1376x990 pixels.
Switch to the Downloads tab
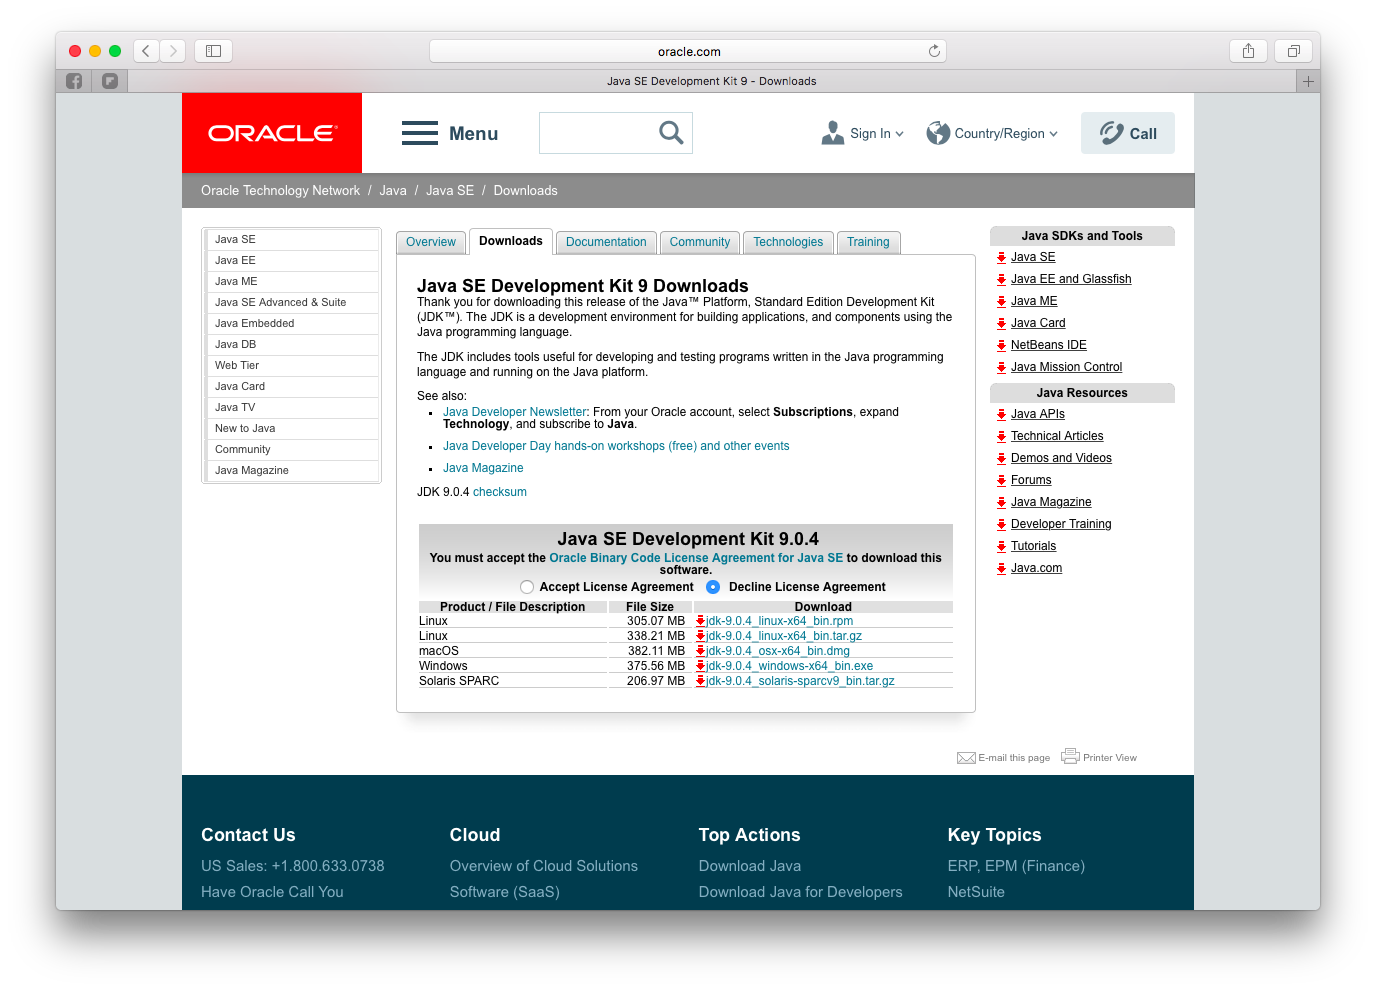coord(511,241)
